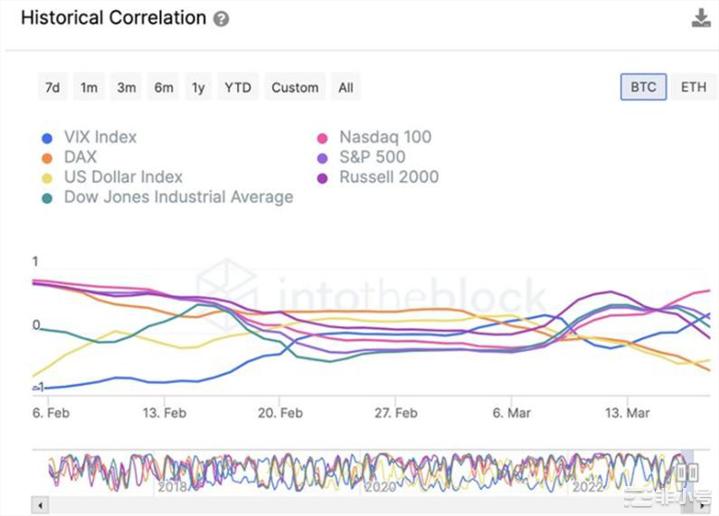Switch to the BTC tab

pos(643,87)
